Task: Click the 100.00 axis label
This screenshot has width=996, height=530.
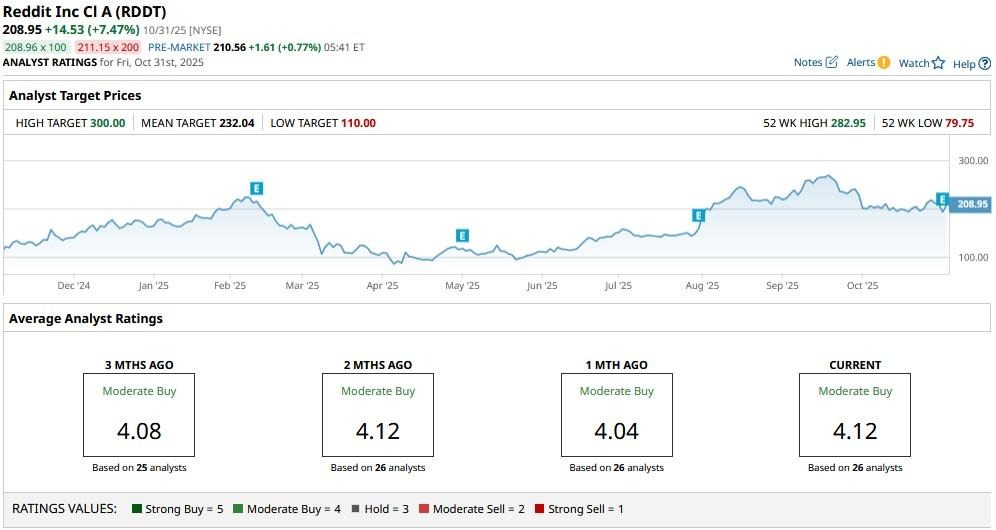Action: coord(973,257)
